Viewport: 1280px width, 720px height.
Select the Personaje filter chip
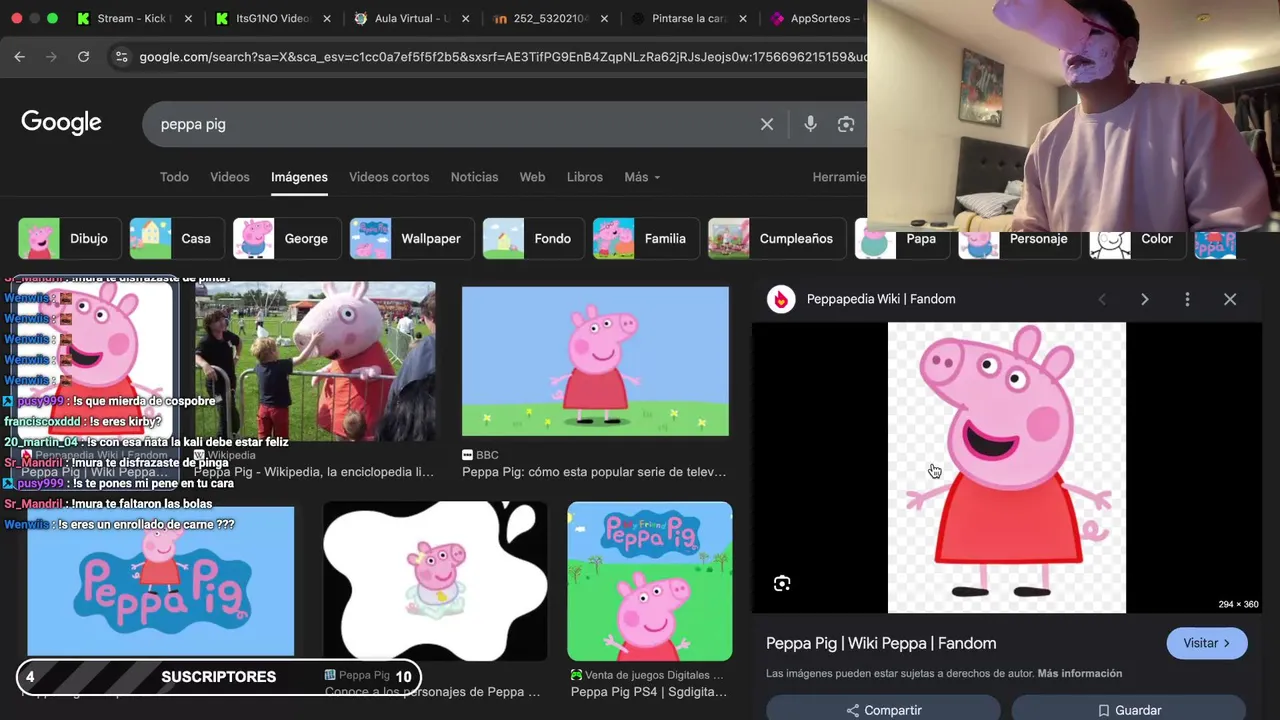pyautogui.click(x=1018, y=239)
